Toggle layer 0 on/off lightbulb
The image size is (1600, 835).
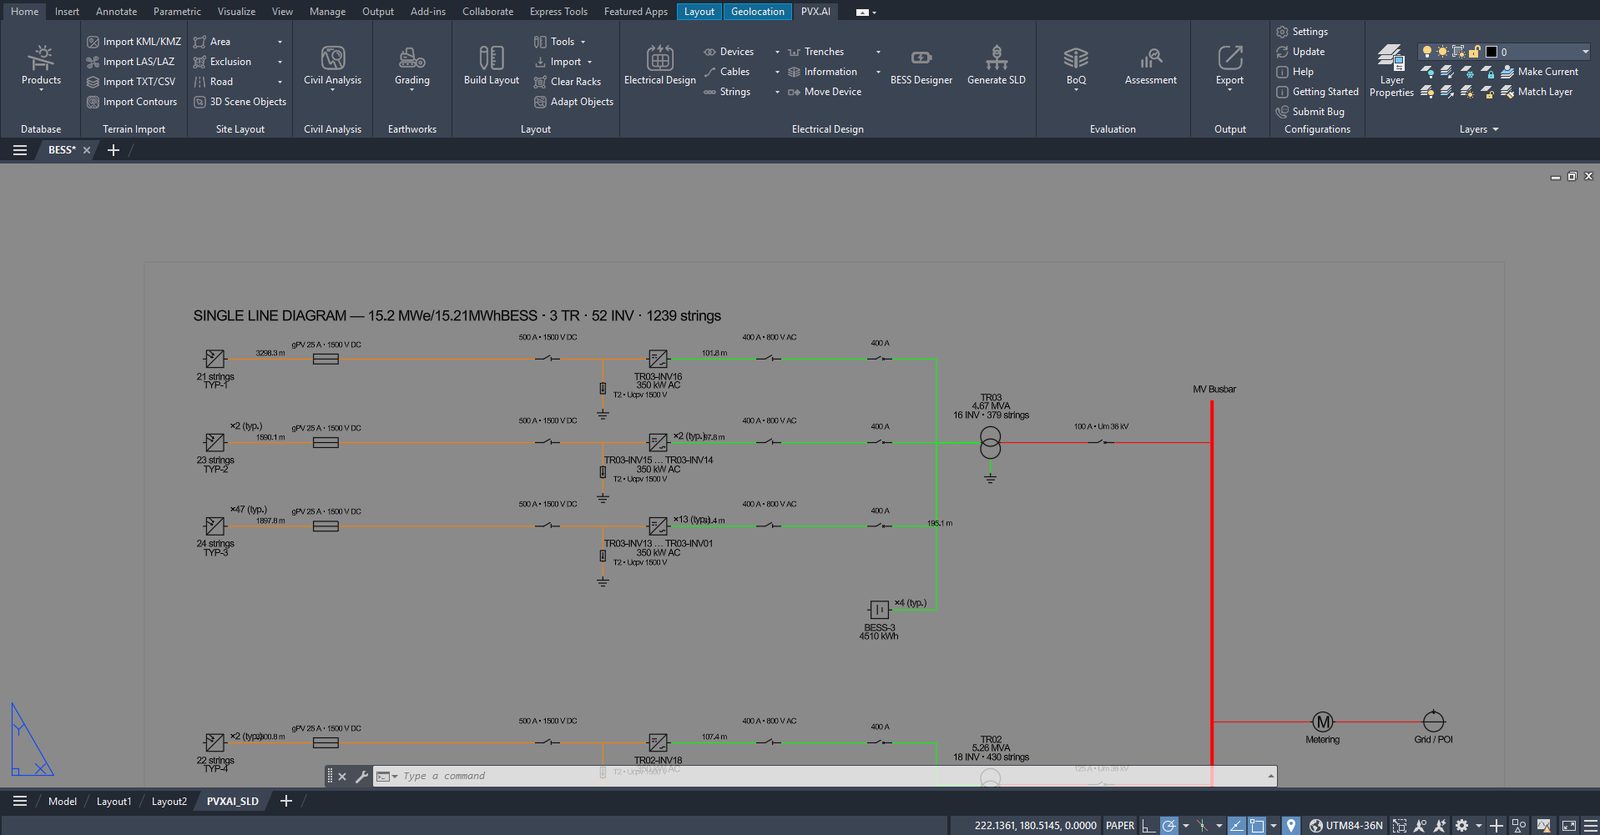(1427, 51)
